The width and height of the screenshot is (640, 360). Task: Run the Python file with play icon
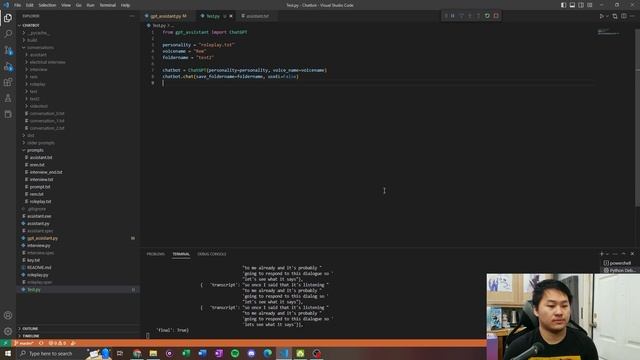601,16
